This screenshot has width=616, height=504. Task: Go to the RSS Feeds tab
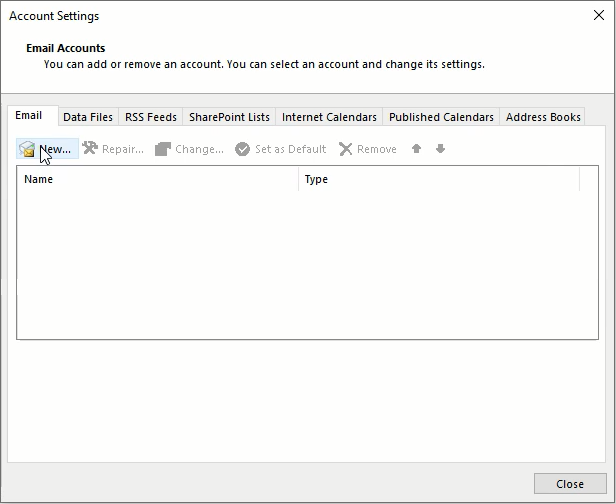pyautogui.click(x=150, y=117)
